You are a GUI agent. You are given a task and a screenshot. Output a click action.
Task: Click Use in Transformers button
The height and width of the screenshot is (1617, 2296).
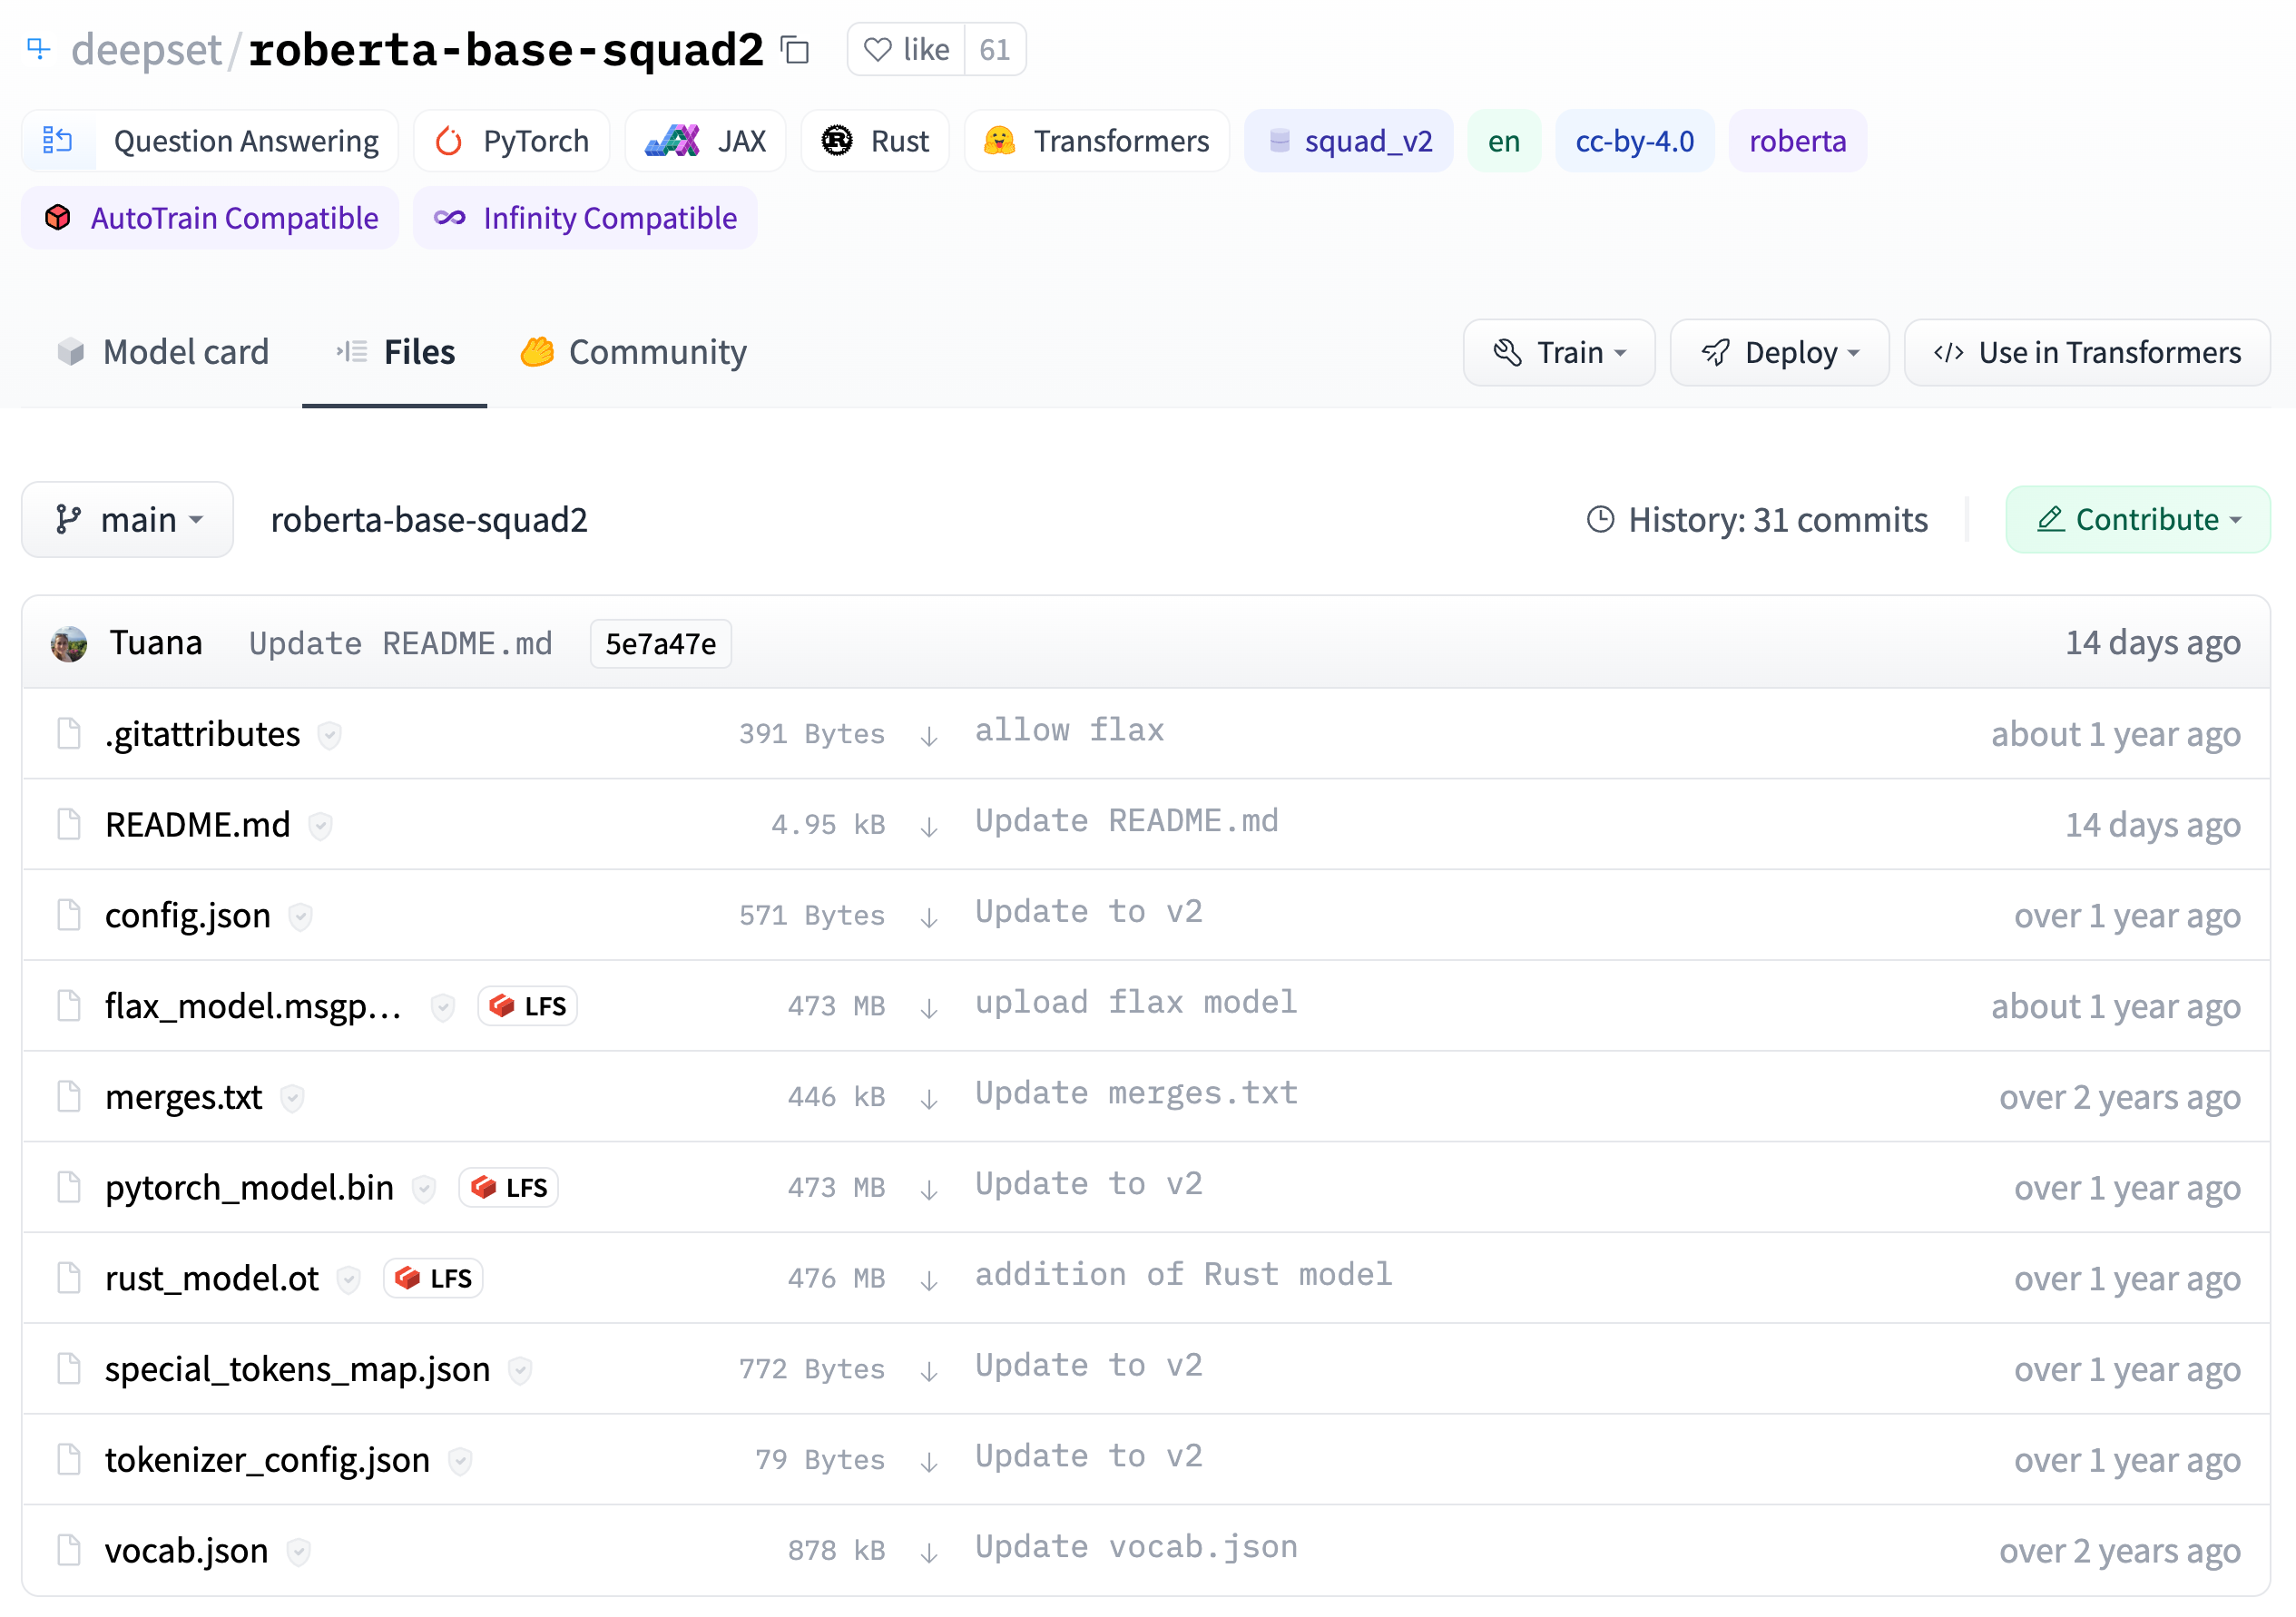tap(2087, 353)
